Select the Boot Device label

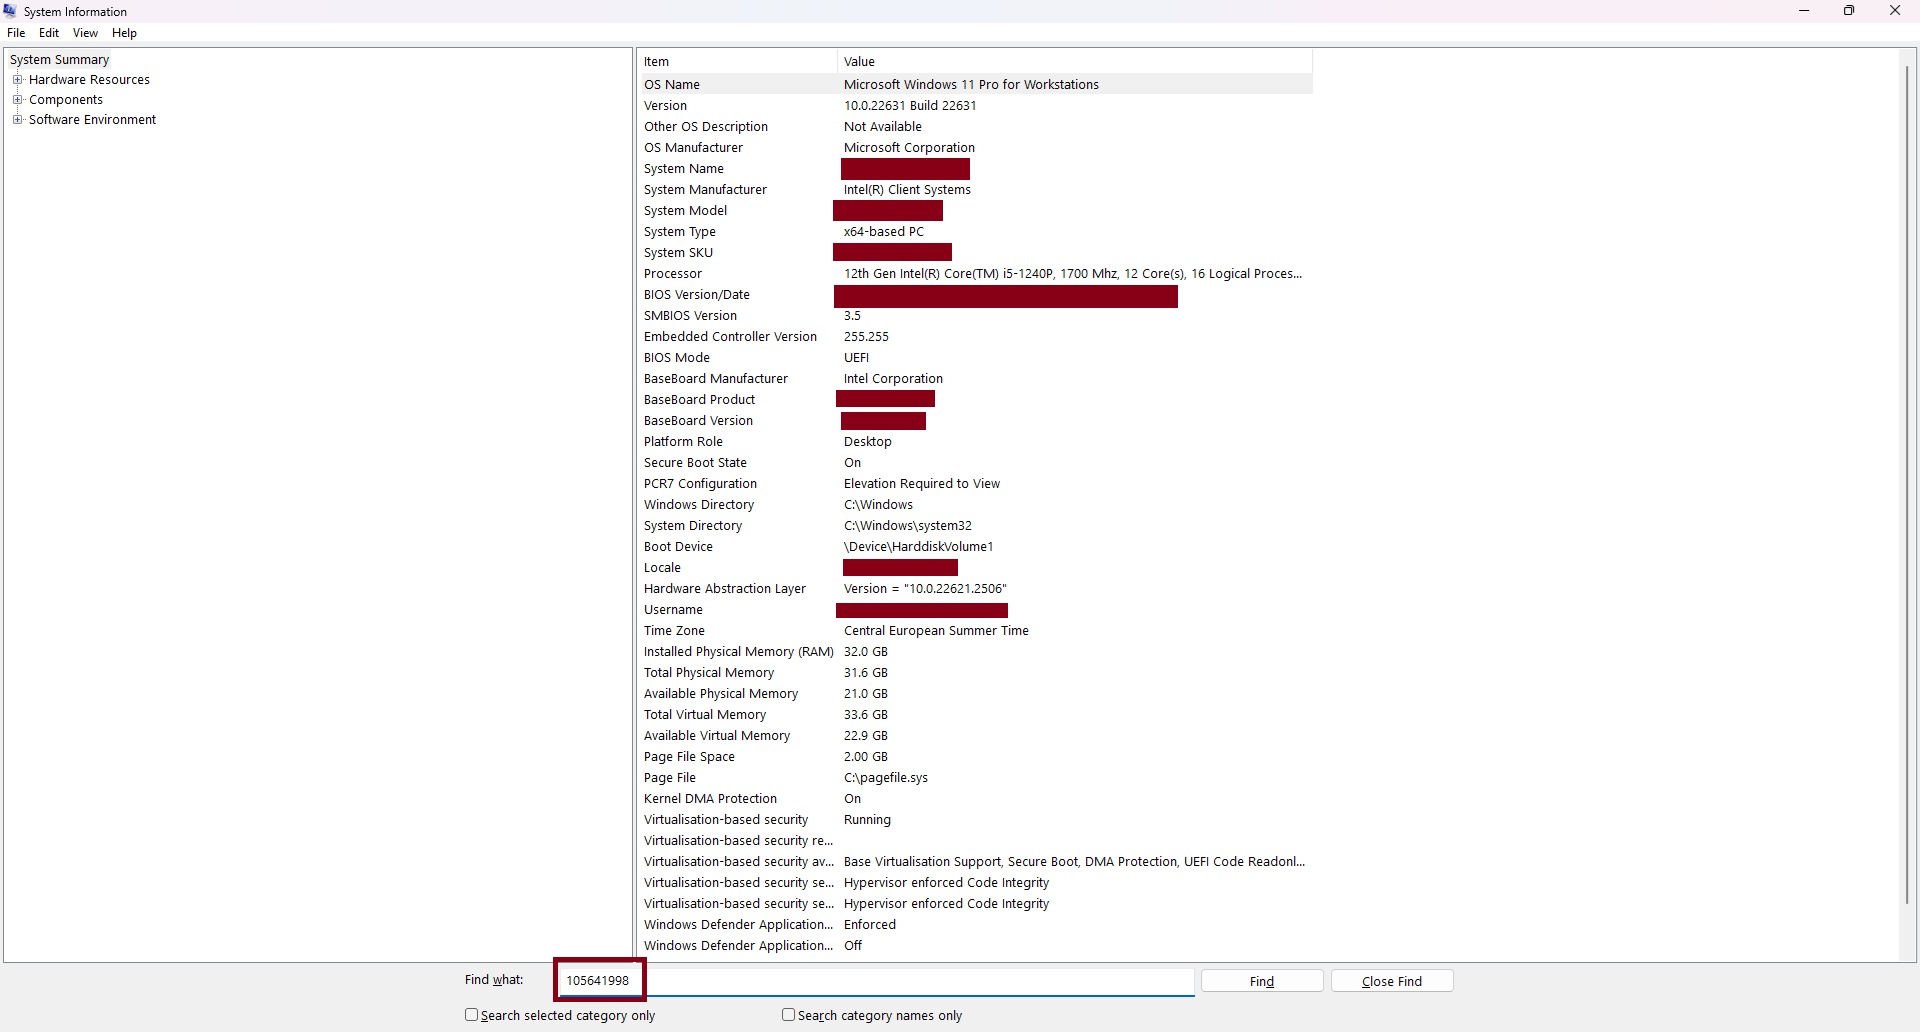678,547
